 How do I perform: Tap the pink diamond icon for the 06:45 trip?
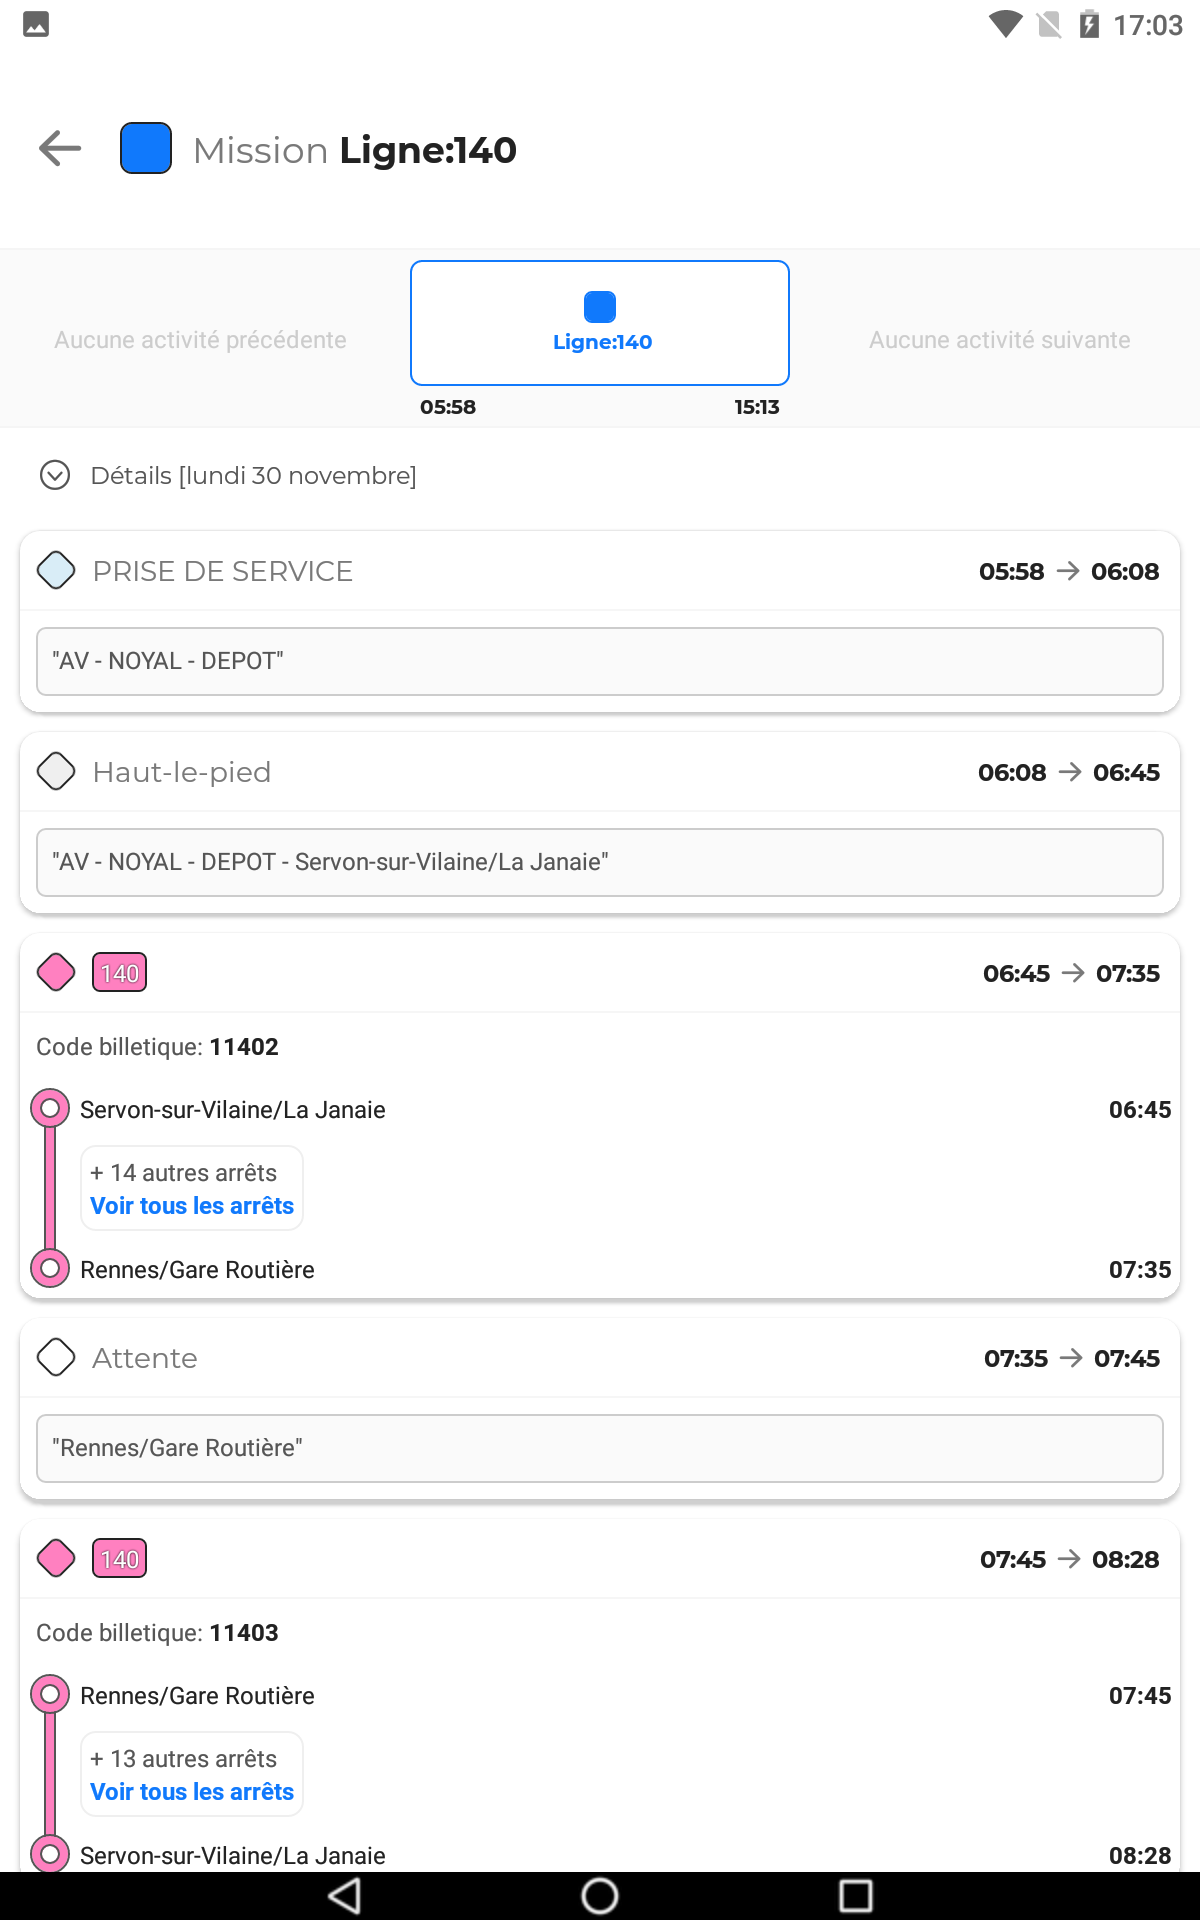[x=56, y=973]
